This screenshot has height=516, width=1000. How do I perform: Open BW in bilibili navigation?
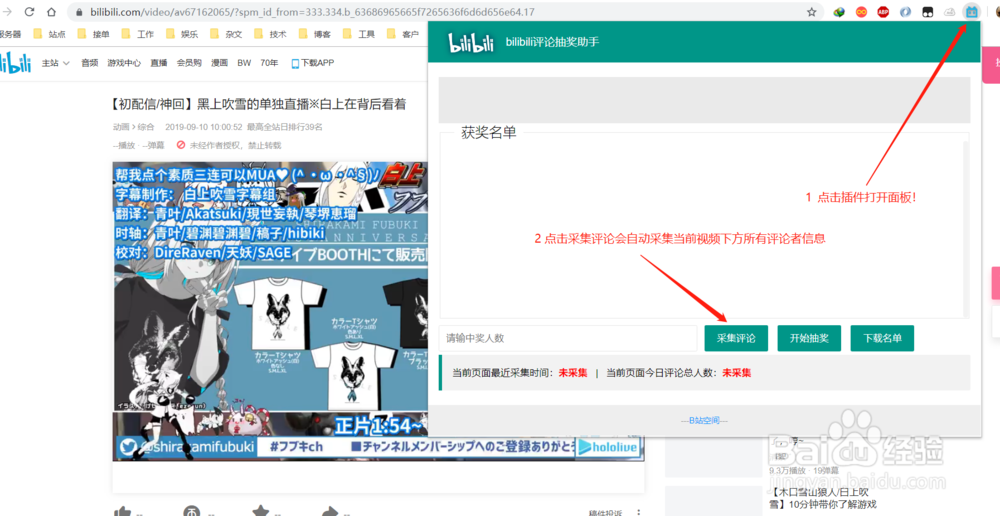click(244, 63)
